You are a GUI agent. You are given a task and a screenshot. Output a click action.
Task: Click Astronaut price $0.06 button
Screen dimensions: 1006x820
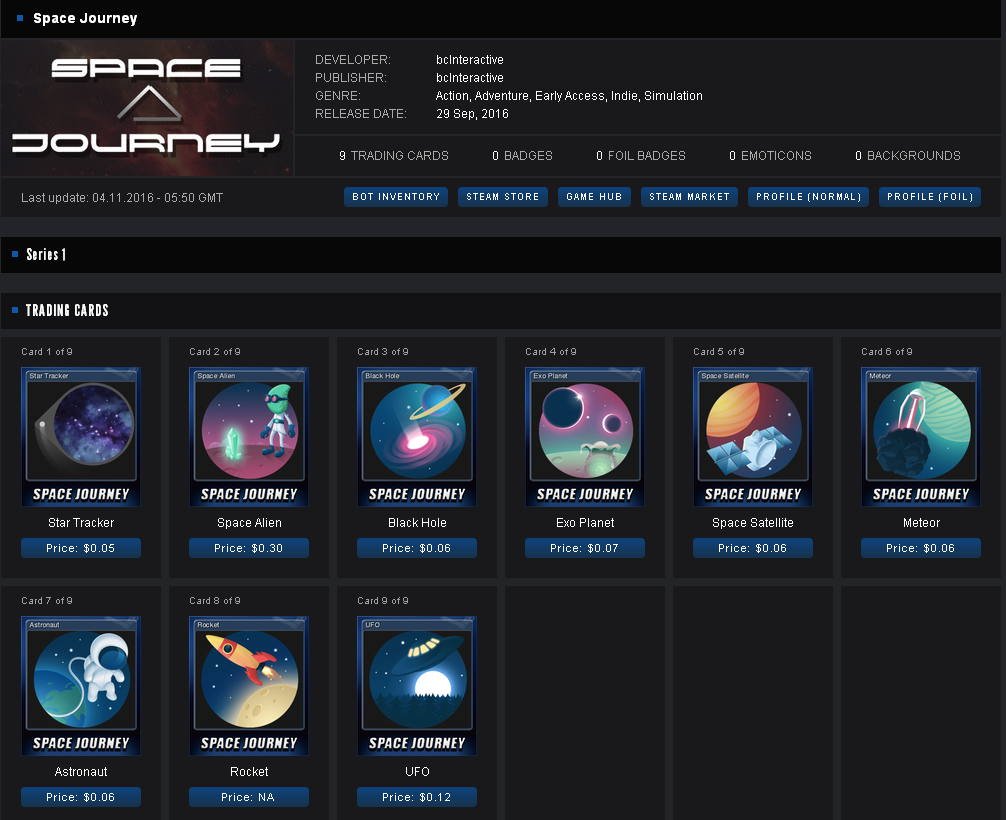[81, 797]
